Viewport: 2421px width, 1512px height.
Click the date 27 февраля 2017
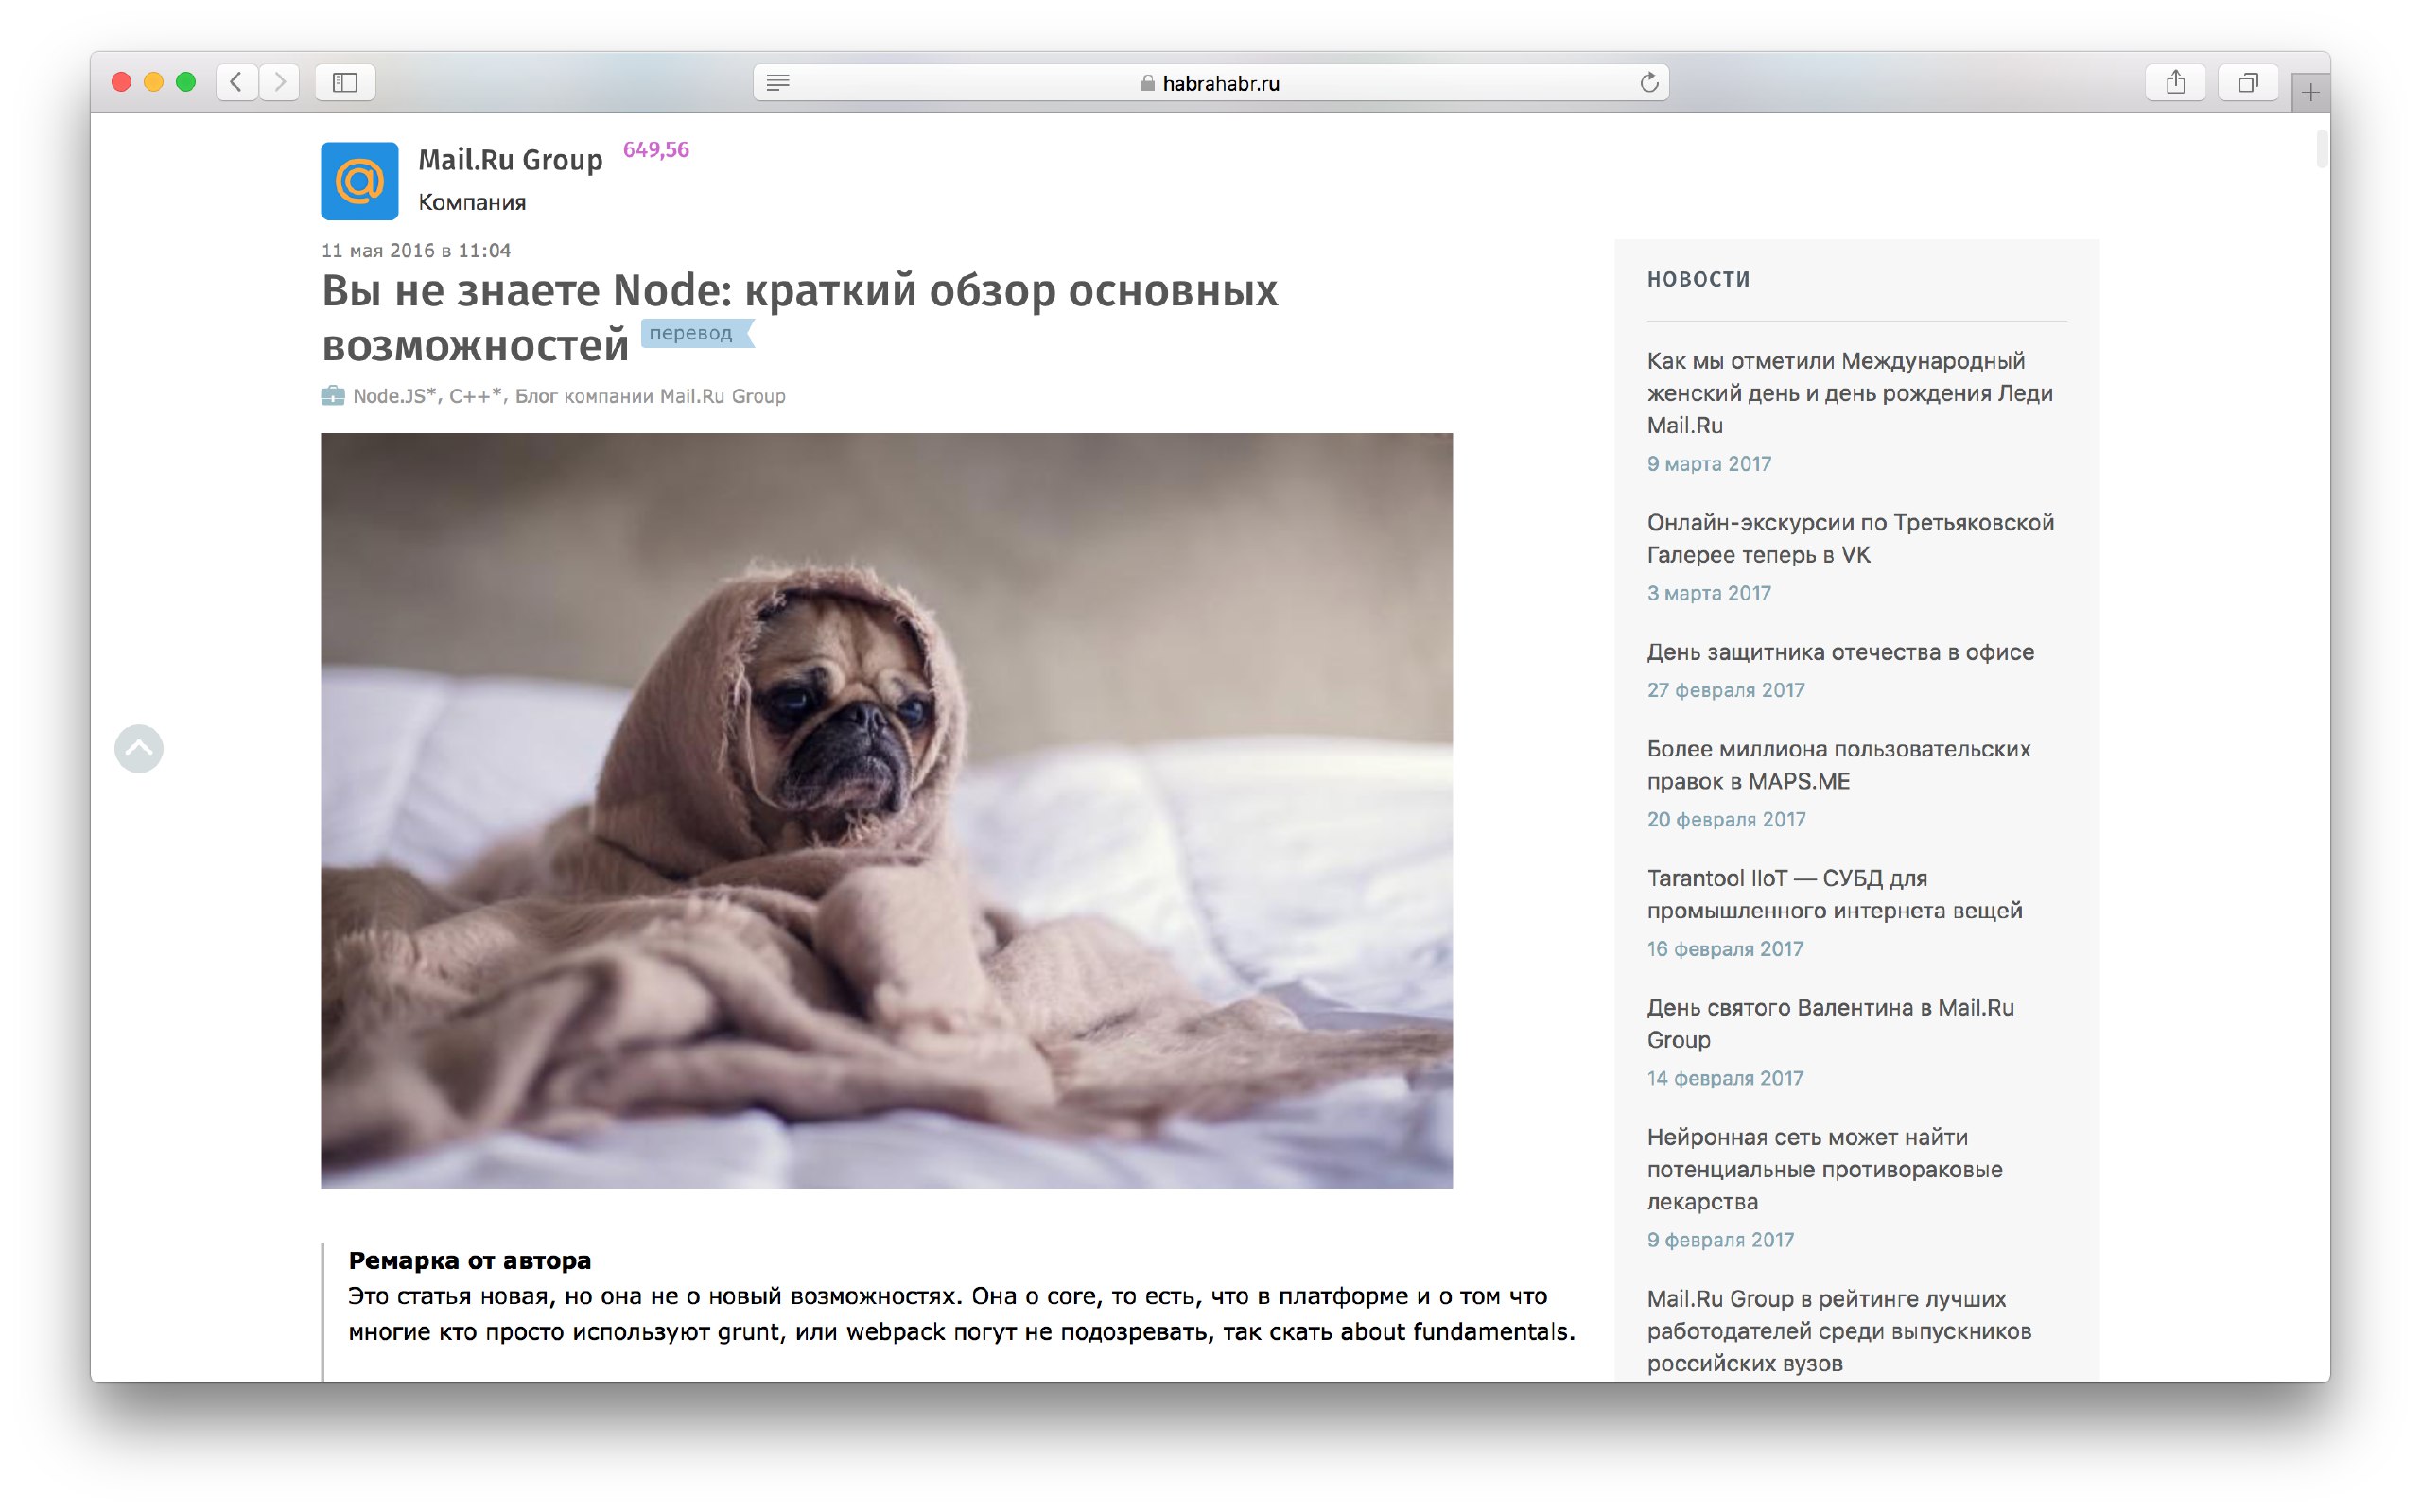(1725, 690)
